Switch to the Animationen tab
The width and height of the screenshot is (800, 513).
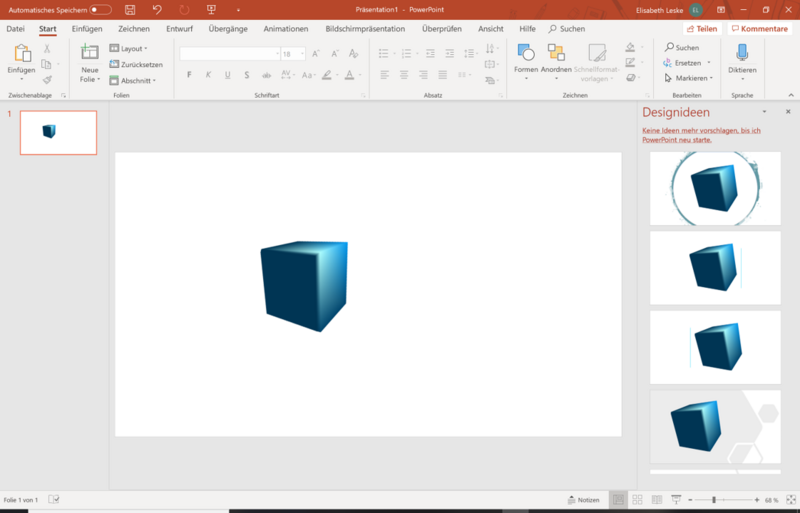pos(286,29)
